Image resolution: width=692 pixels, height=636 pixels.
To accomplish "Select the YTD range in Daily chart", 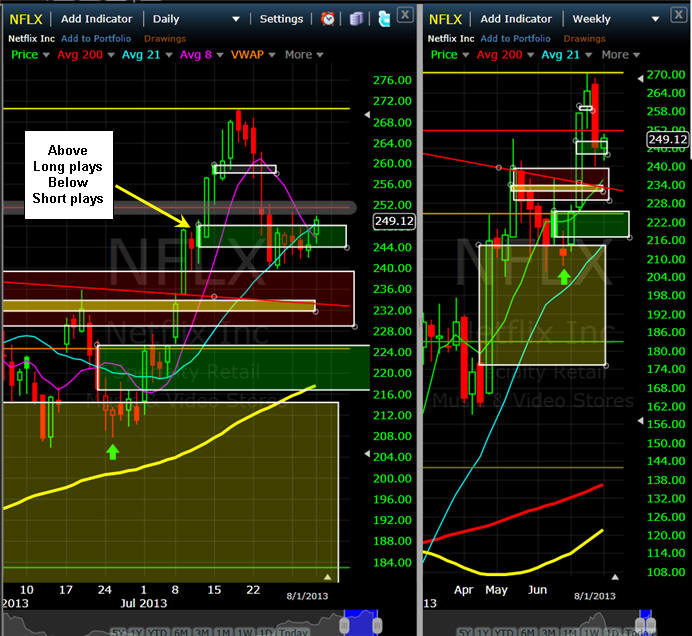I will pyautogui.click(x=158, y=632).
